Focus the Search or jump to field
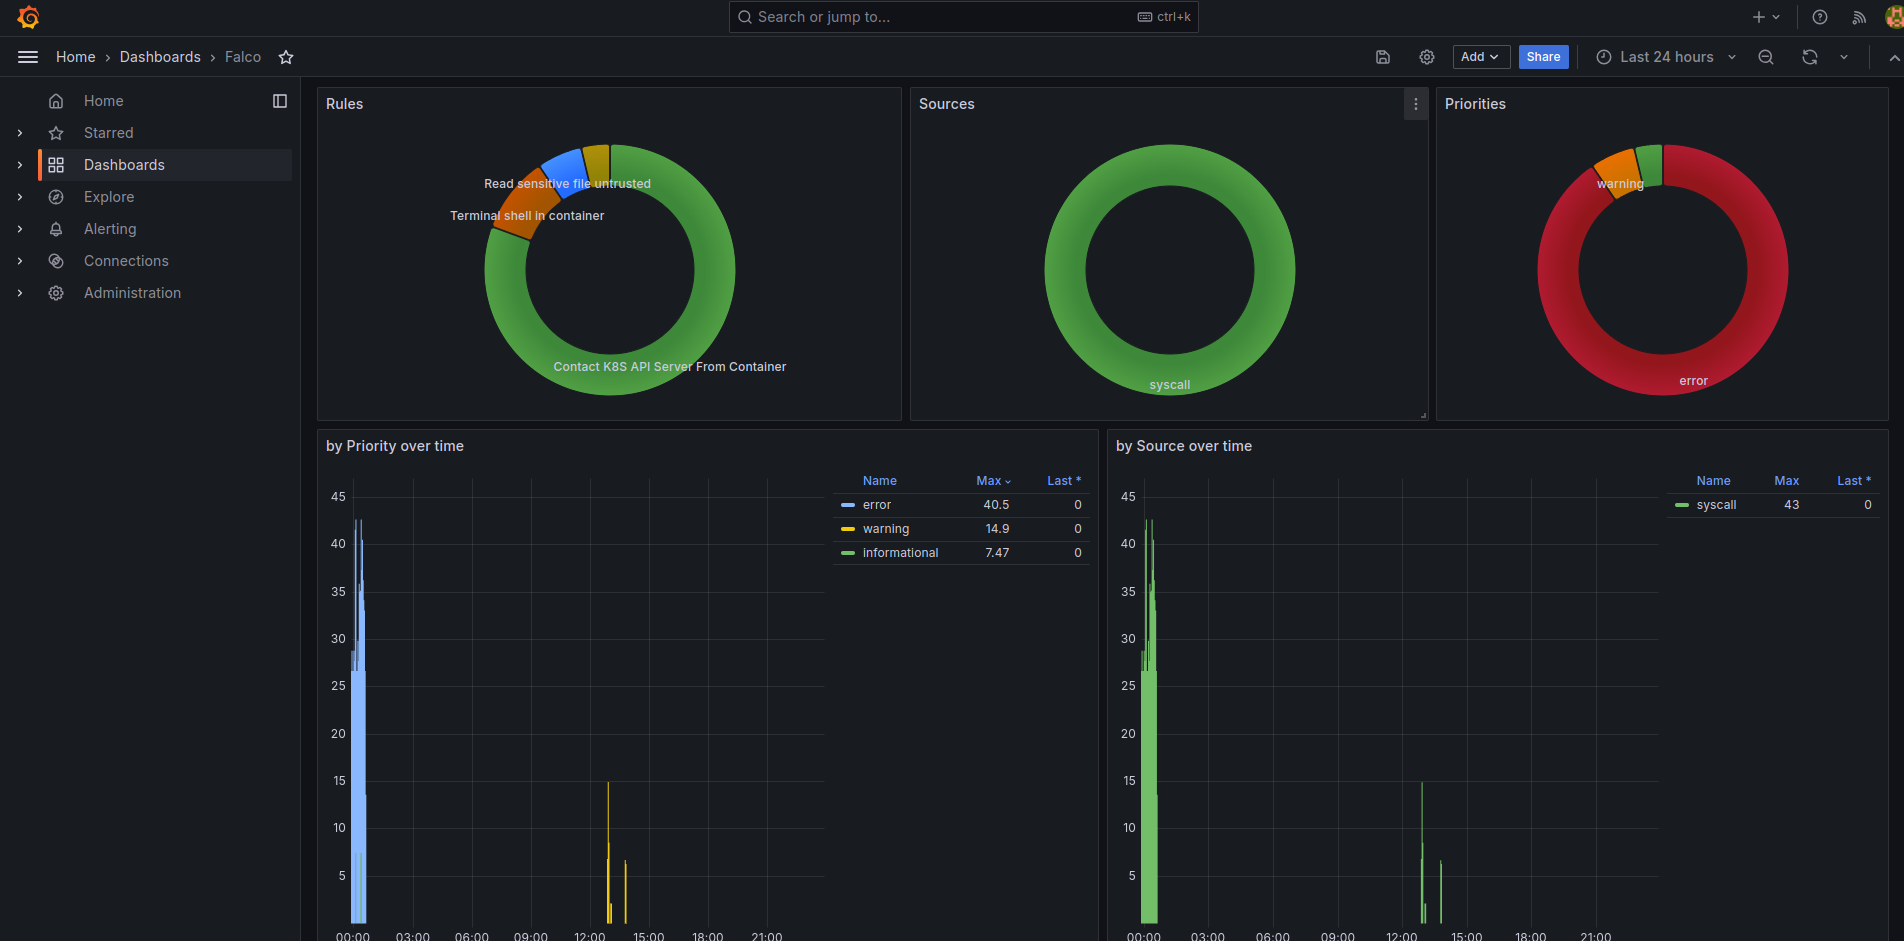Screen dimensions: 1904x941 coord(963,17)
